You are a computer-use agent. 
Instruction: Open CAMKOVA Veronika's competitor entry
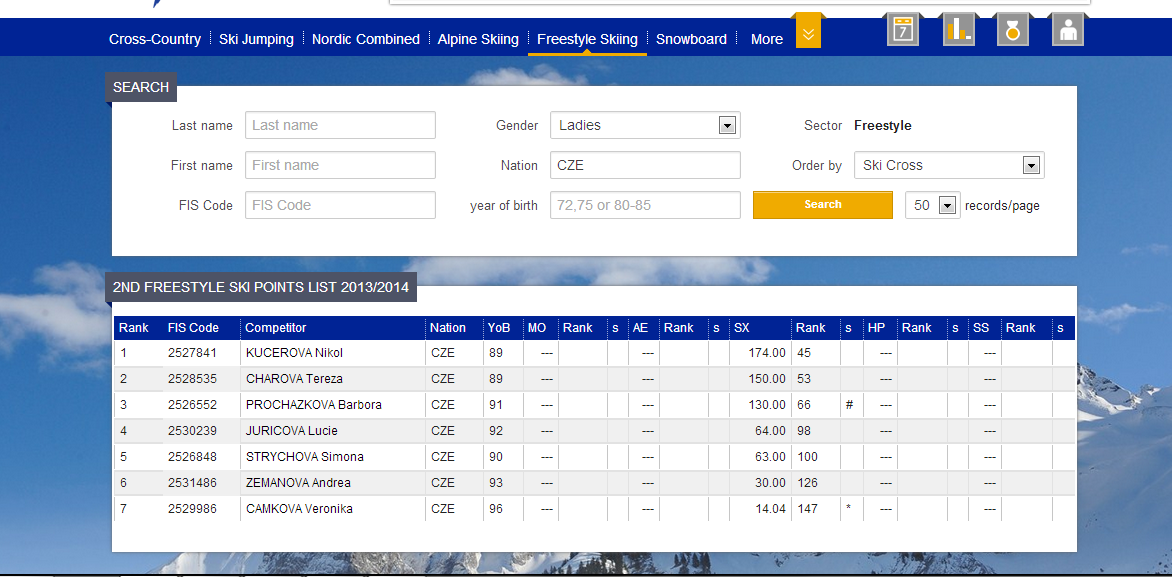(x=297, y=508)
